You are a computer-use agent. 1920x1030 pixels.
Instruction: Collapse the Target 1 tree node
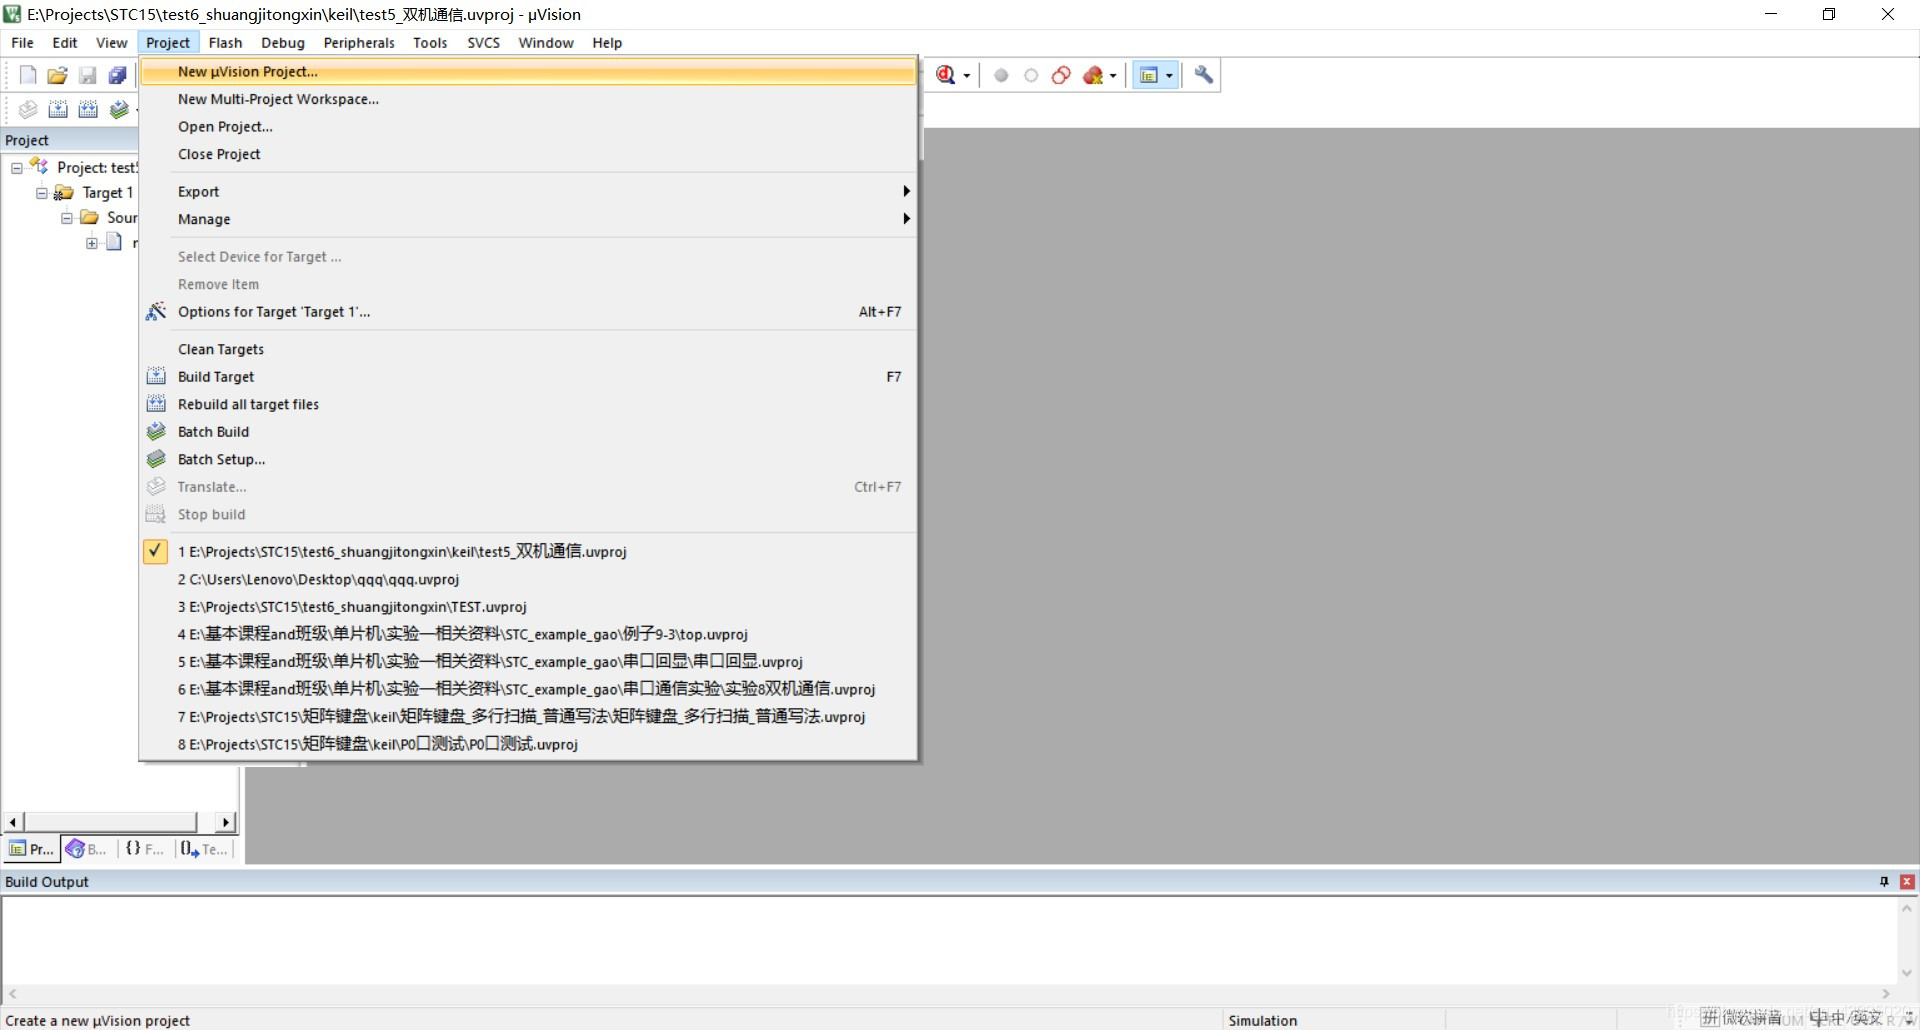click(42, 193)
